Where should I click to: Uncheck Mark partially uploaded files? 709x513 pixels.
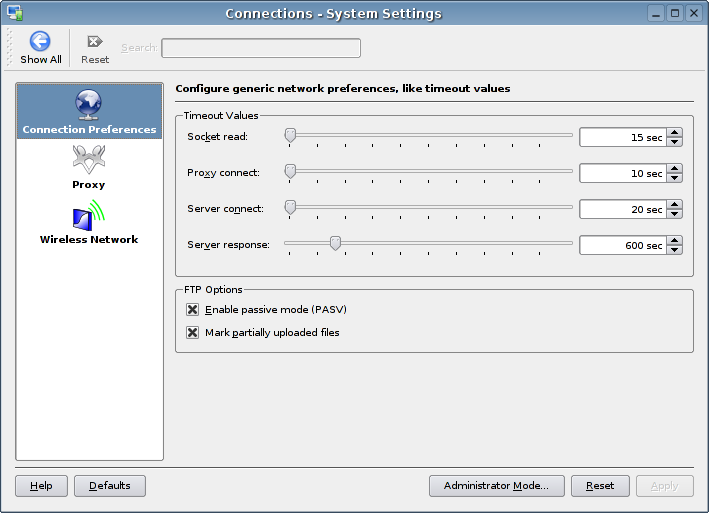(x=193, y=333)
